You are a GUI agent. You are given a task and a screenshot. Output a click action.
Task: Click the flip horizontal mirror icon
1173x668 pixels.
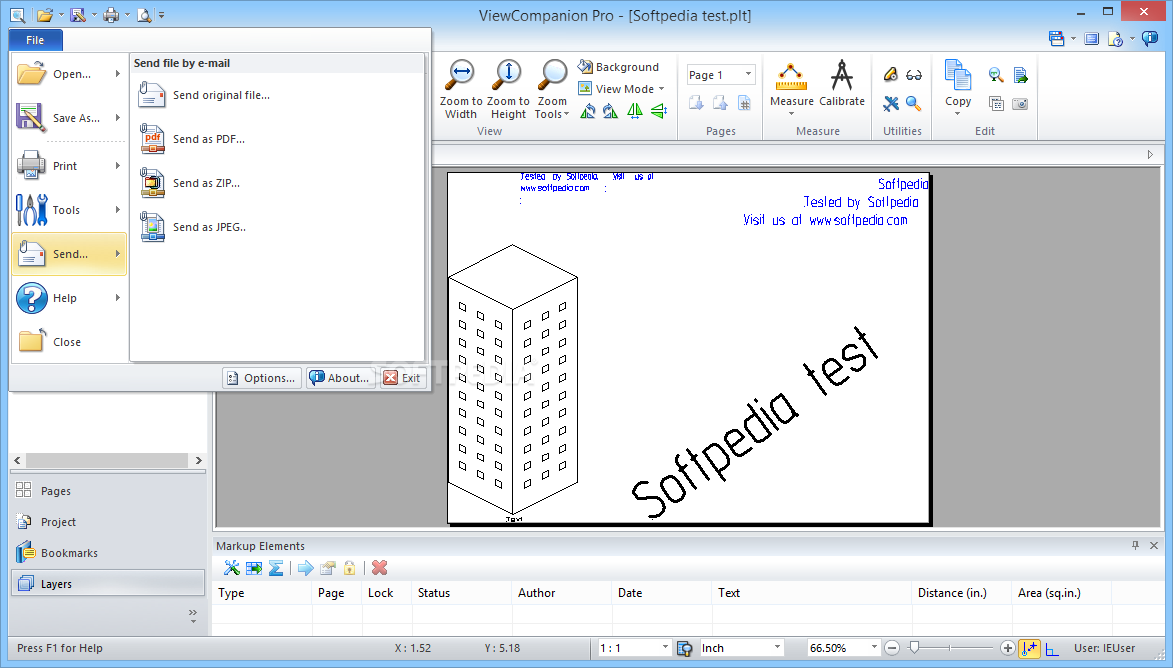[634, 111]
